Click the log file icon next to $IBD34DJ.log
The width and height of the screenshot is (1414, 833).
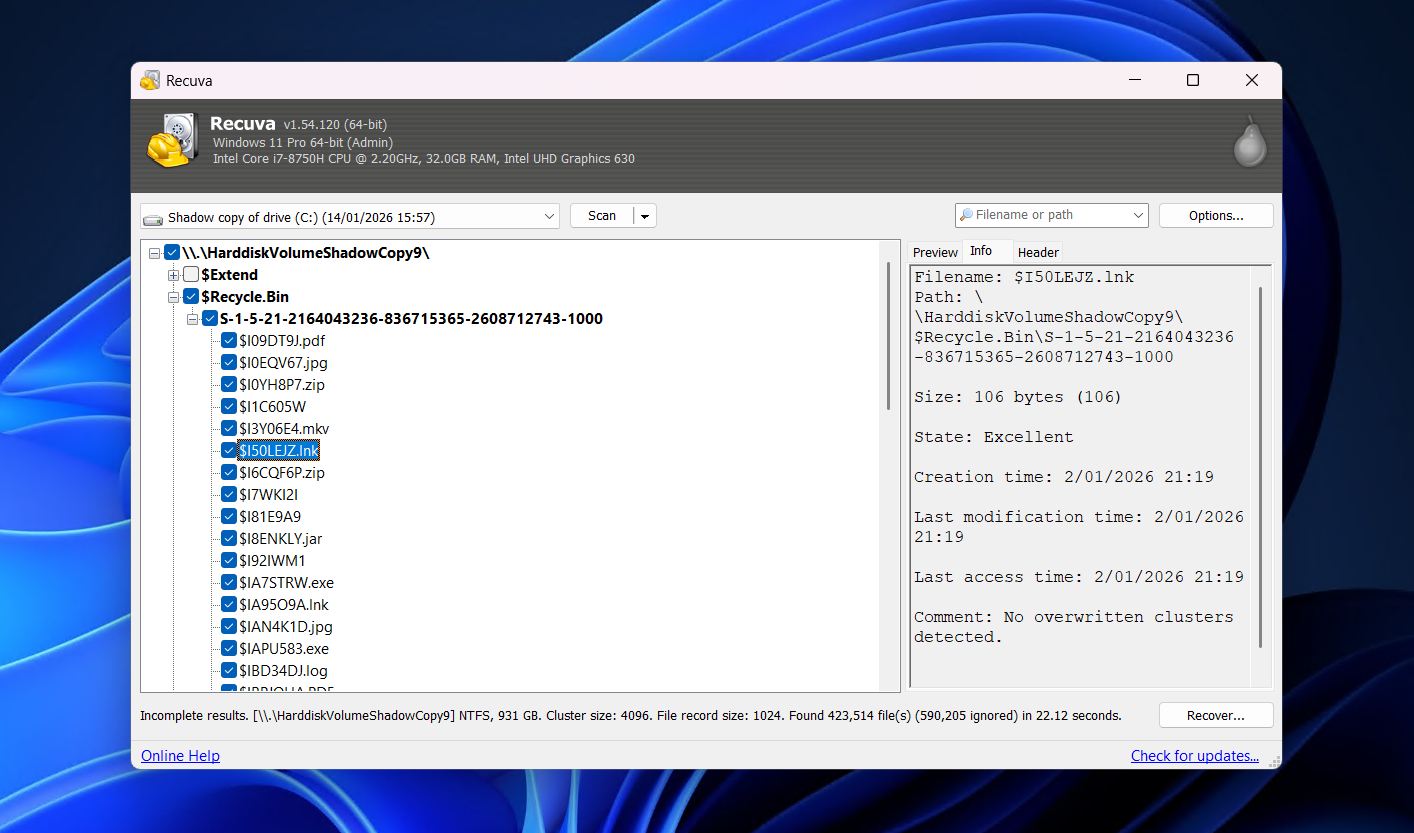(229, 670)
